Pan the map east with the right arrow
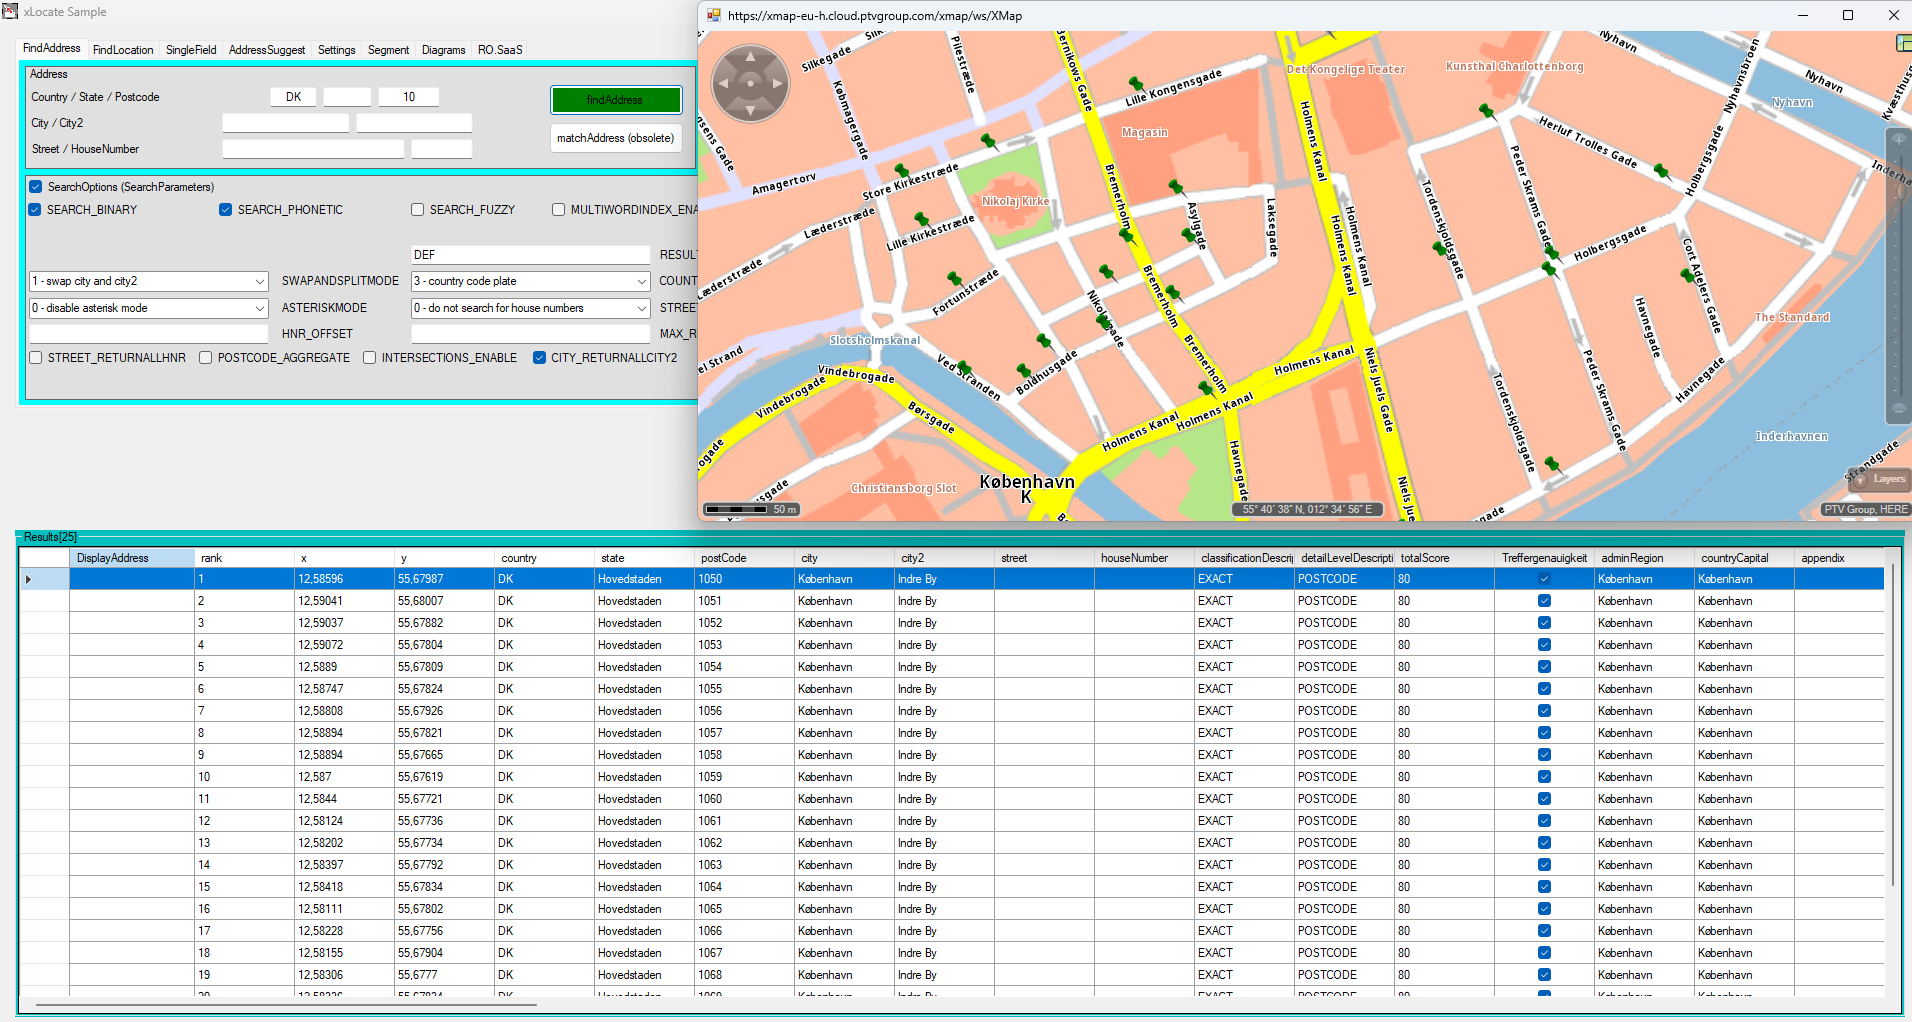Screen dimensions: 1912x1022 pos(776,84)
